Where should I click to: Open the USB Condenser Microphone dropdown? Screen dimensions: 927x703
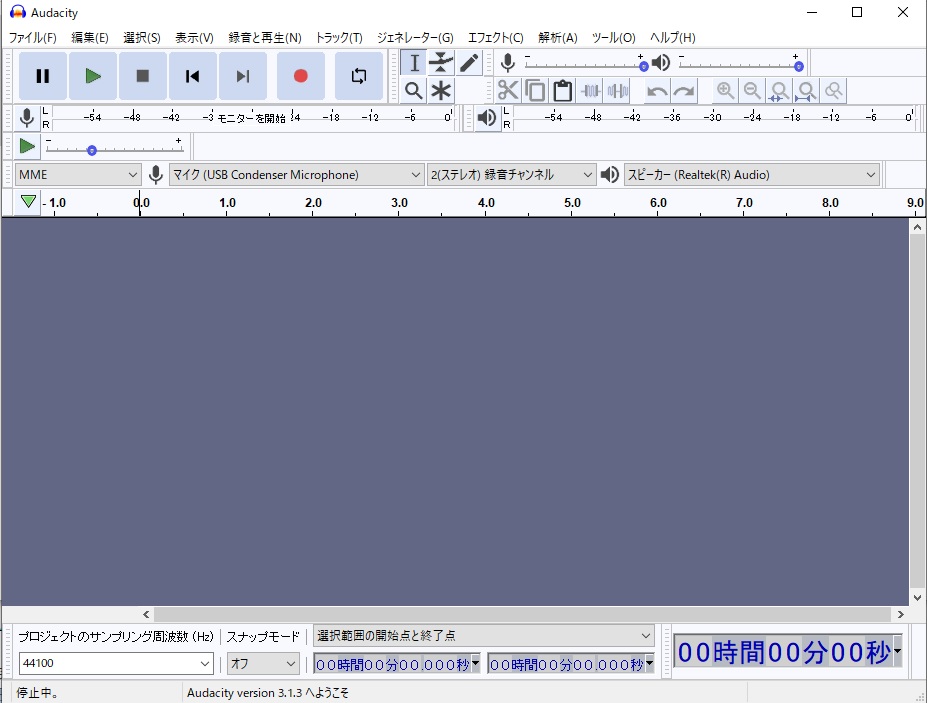coord(296,174)
